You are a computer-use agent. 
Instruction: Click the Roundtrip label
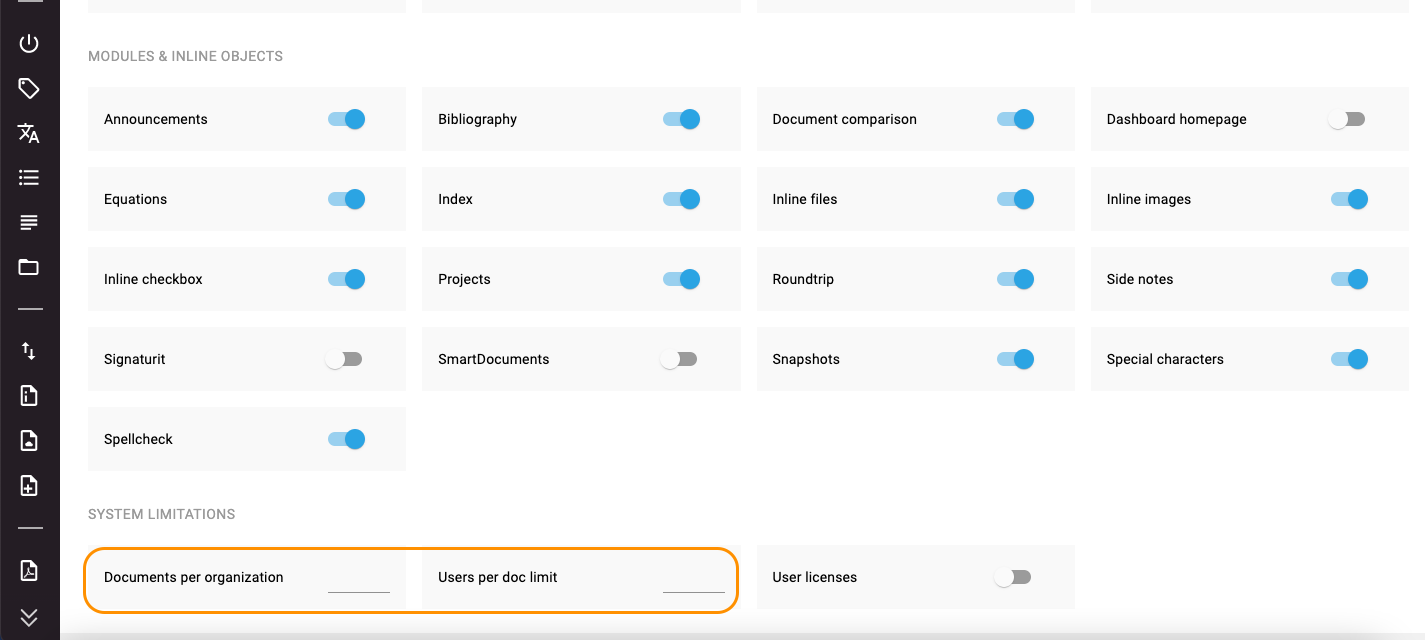[803, 279]
